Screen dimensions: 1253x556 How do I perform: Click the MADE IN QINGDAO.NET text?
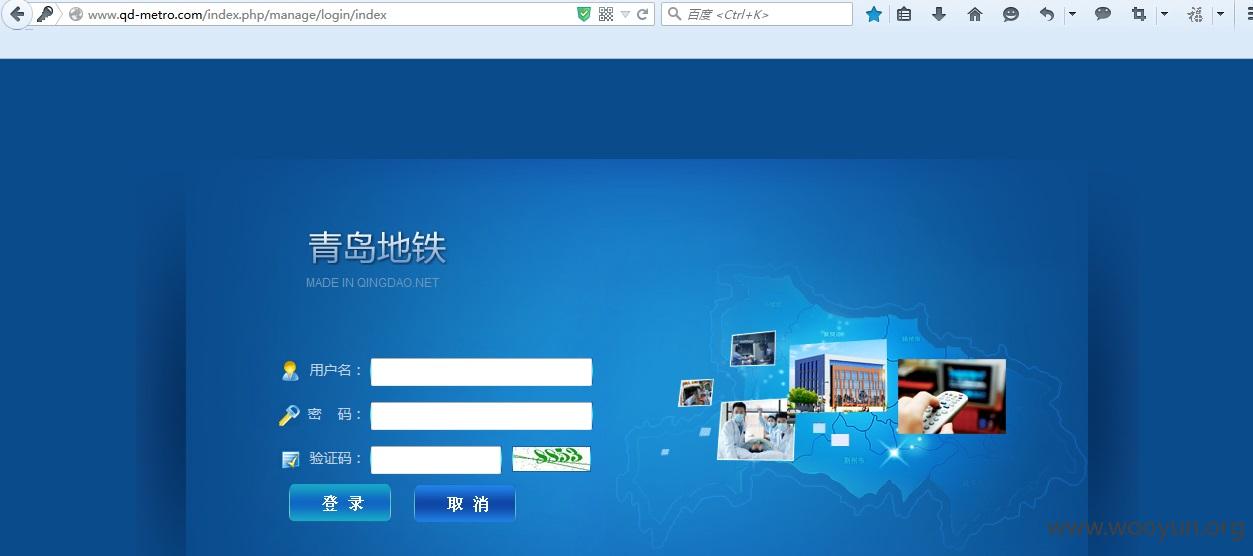click(x=372, y=283)
